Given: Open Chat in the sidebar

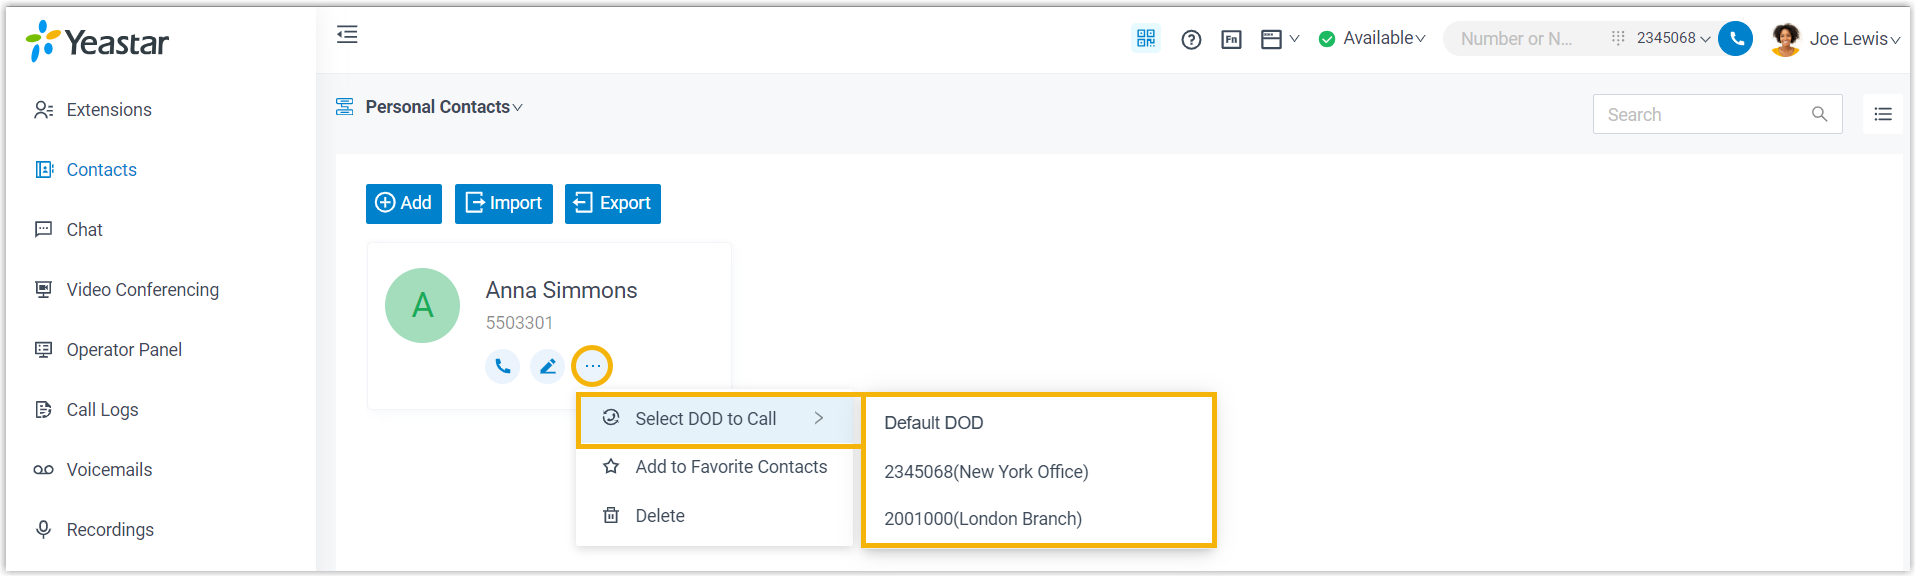Looking at the screenshot, I should click(84, 230).
